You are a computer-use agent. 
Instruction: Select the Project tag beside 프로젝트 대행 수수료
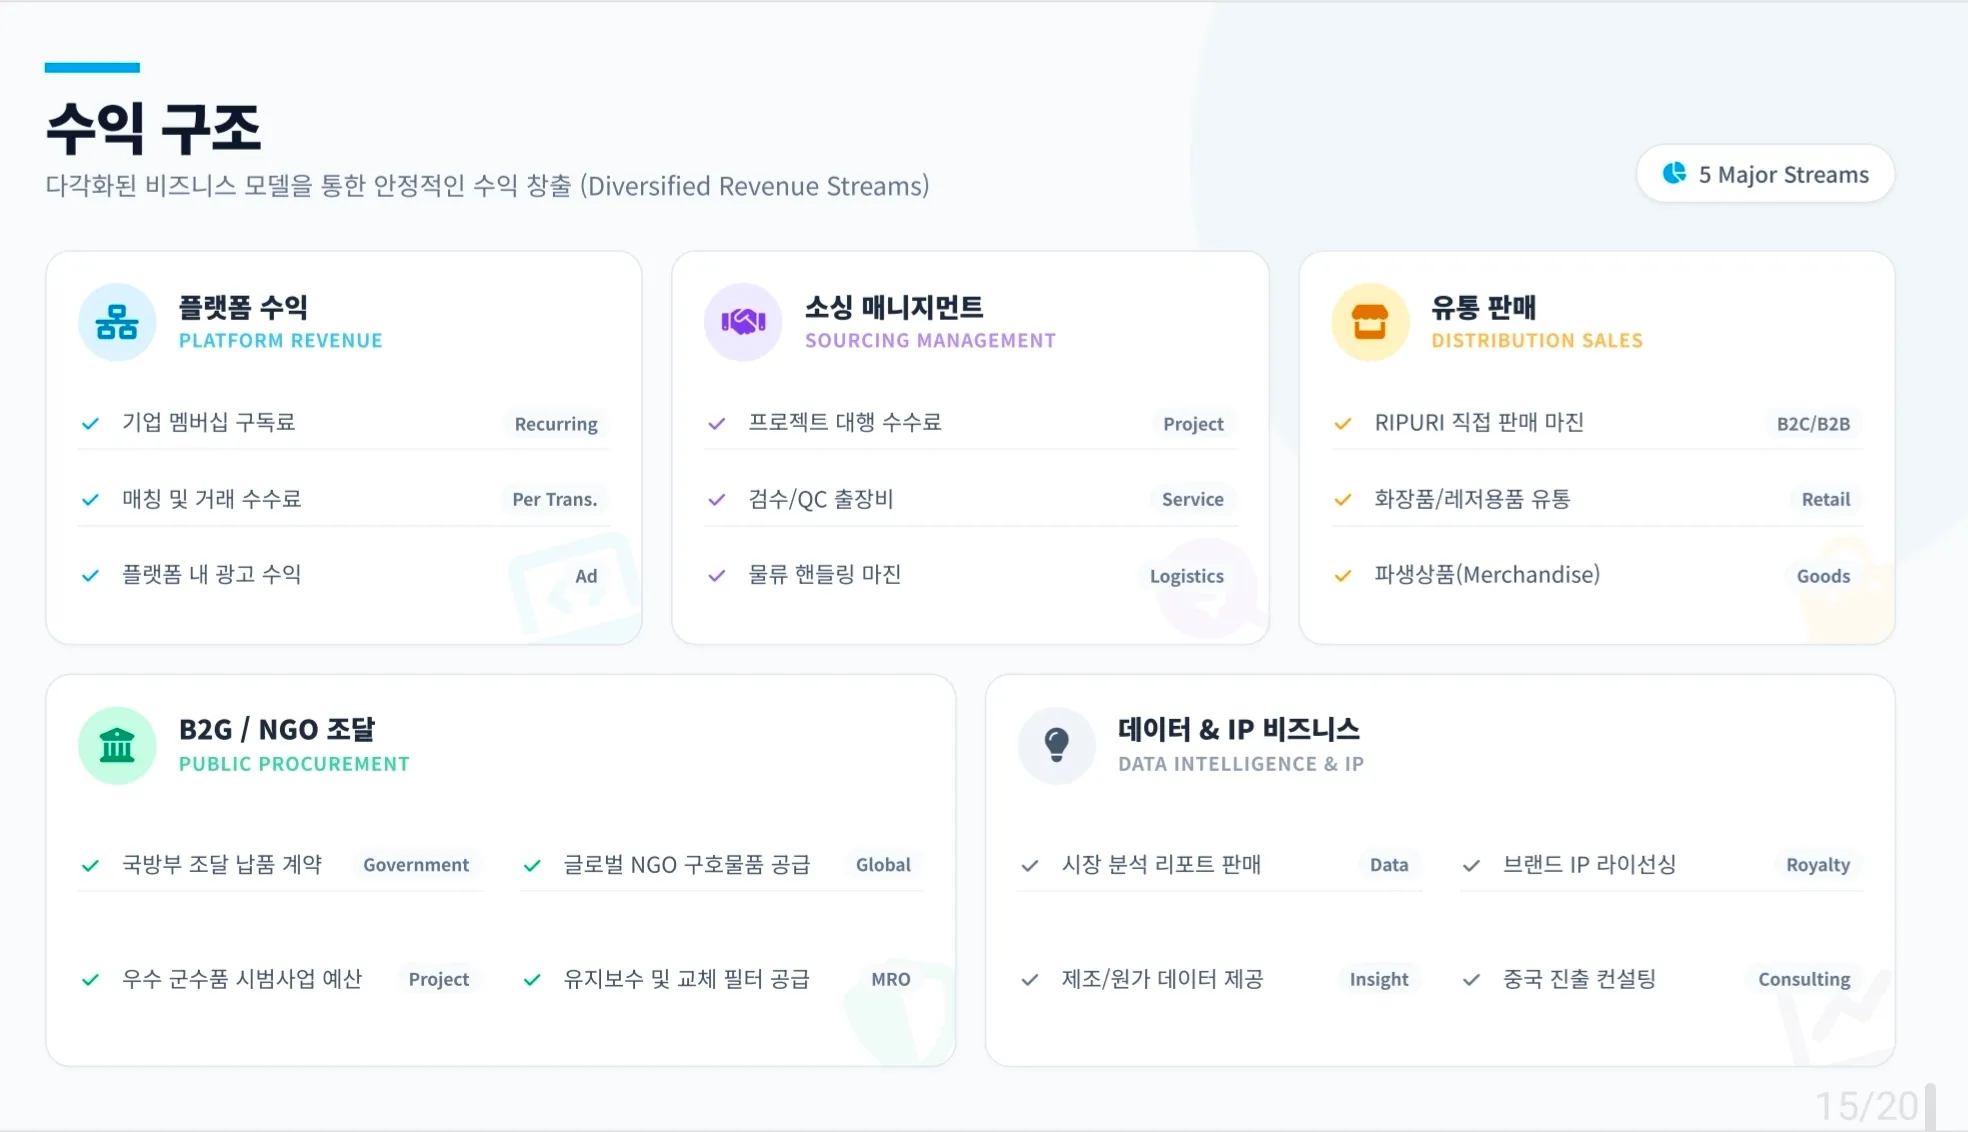[1193, 424]
